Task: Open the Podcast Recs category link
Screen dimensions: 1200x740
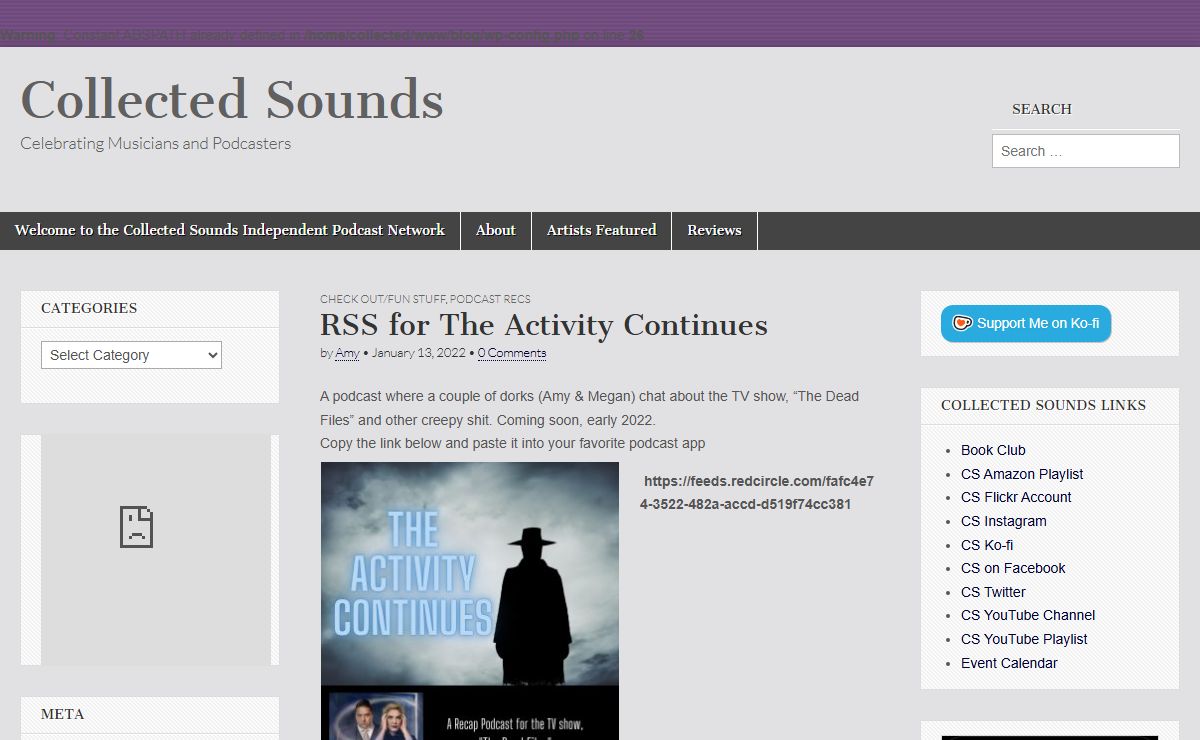Action: [490, 299]
